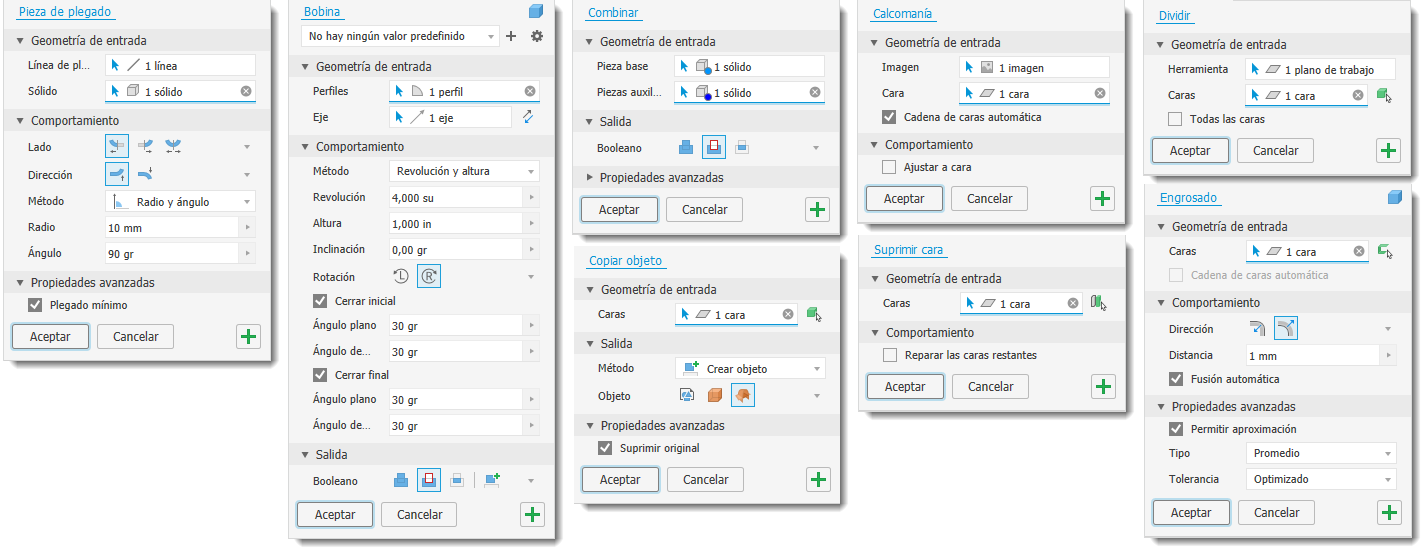1422x551 pixels.
Task: Choose the counterclockwise rotation icon in Bobina
Action: 401,275
